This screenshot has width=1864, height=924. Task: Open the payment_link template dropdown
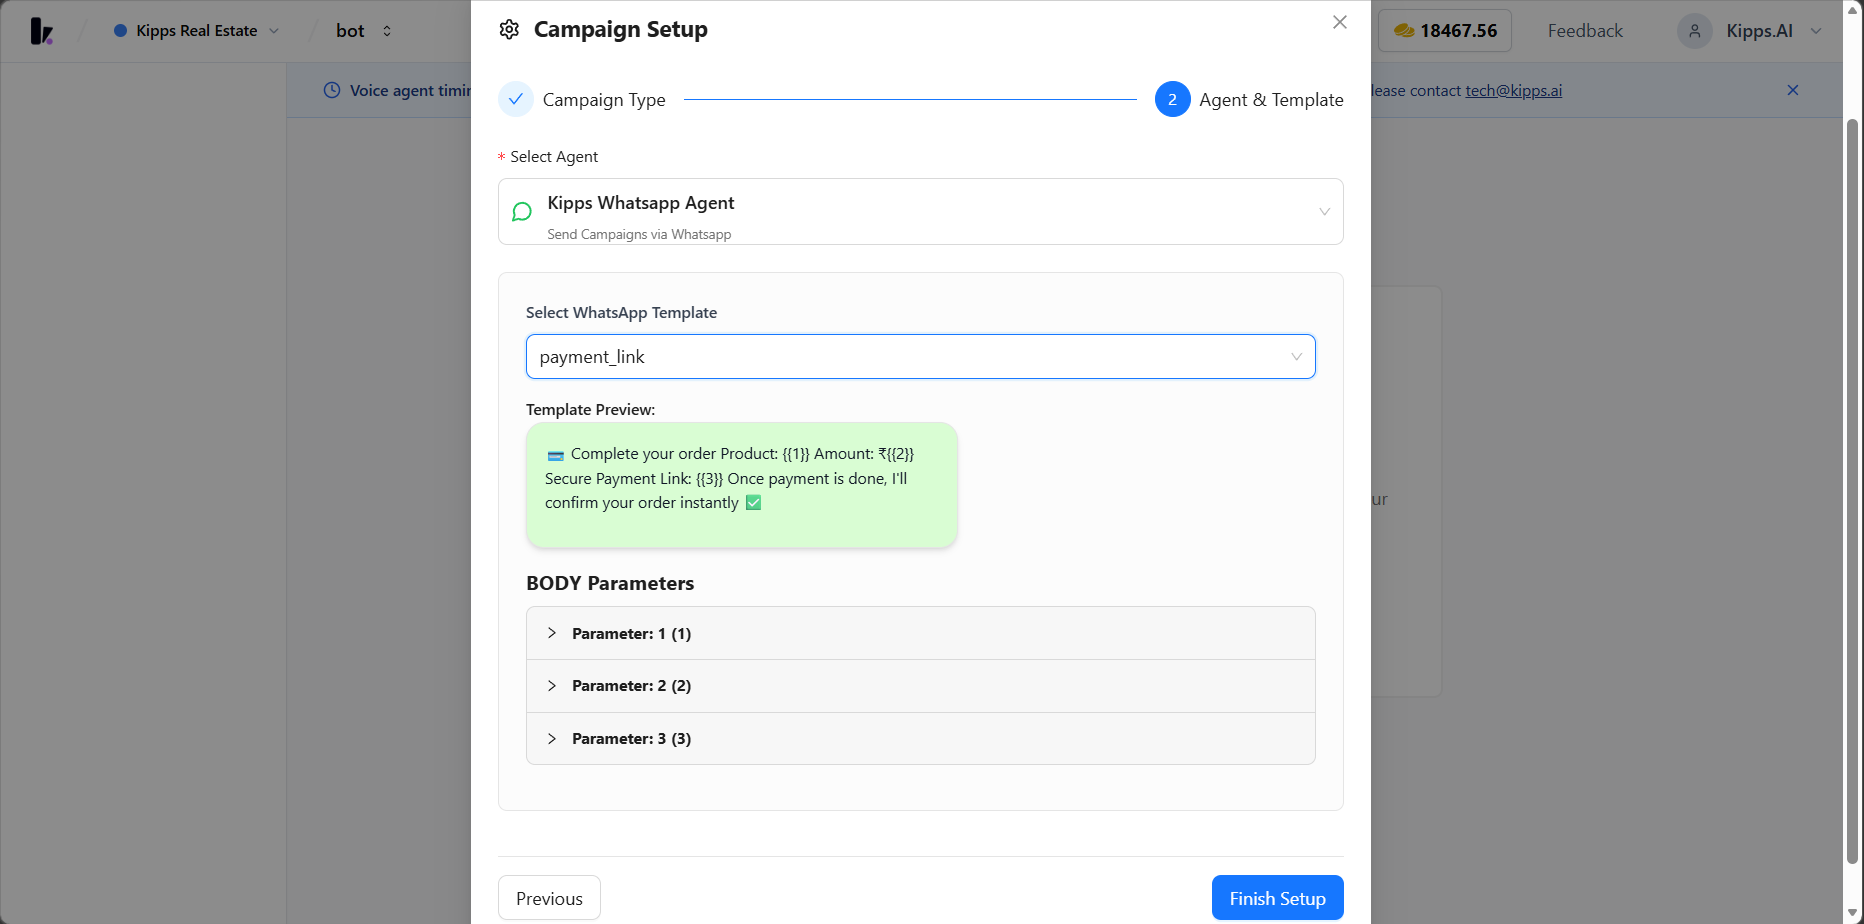tap(920, 357)
